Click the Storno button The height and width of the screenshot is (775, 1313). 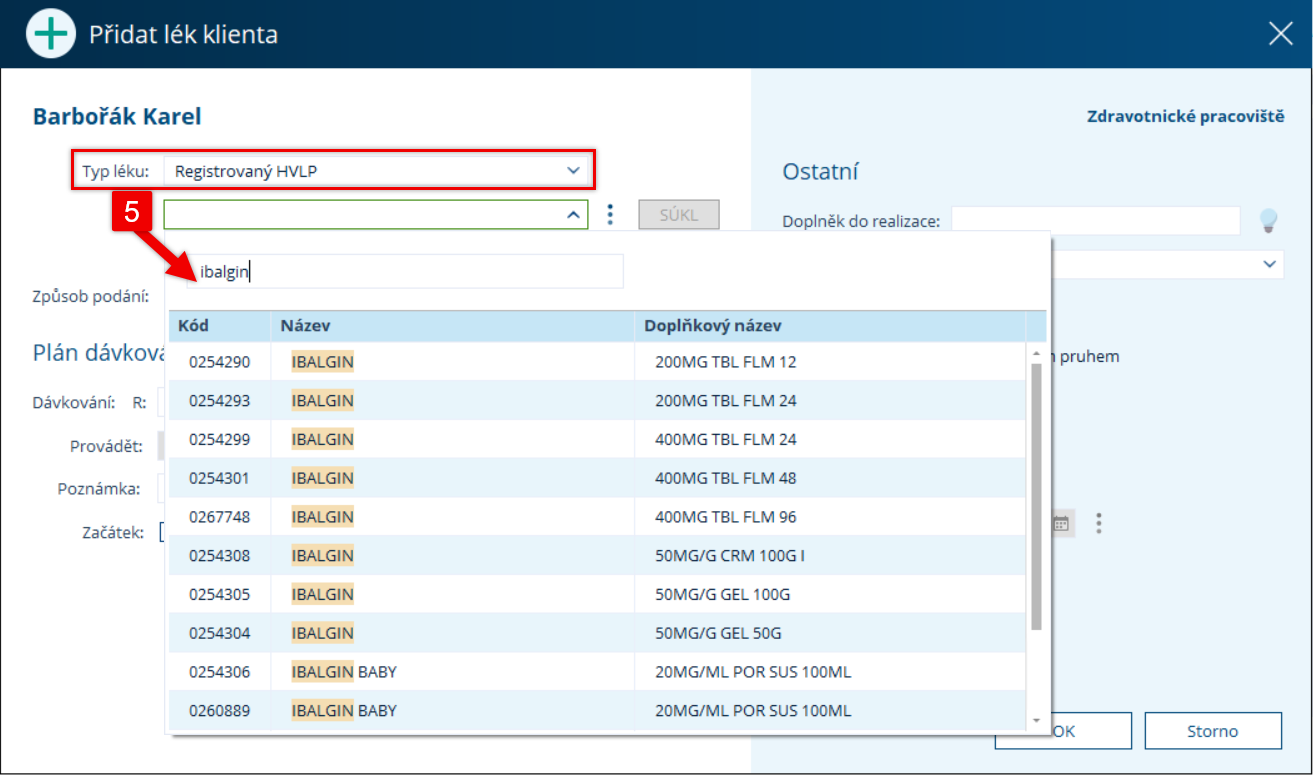[1212, 731]
